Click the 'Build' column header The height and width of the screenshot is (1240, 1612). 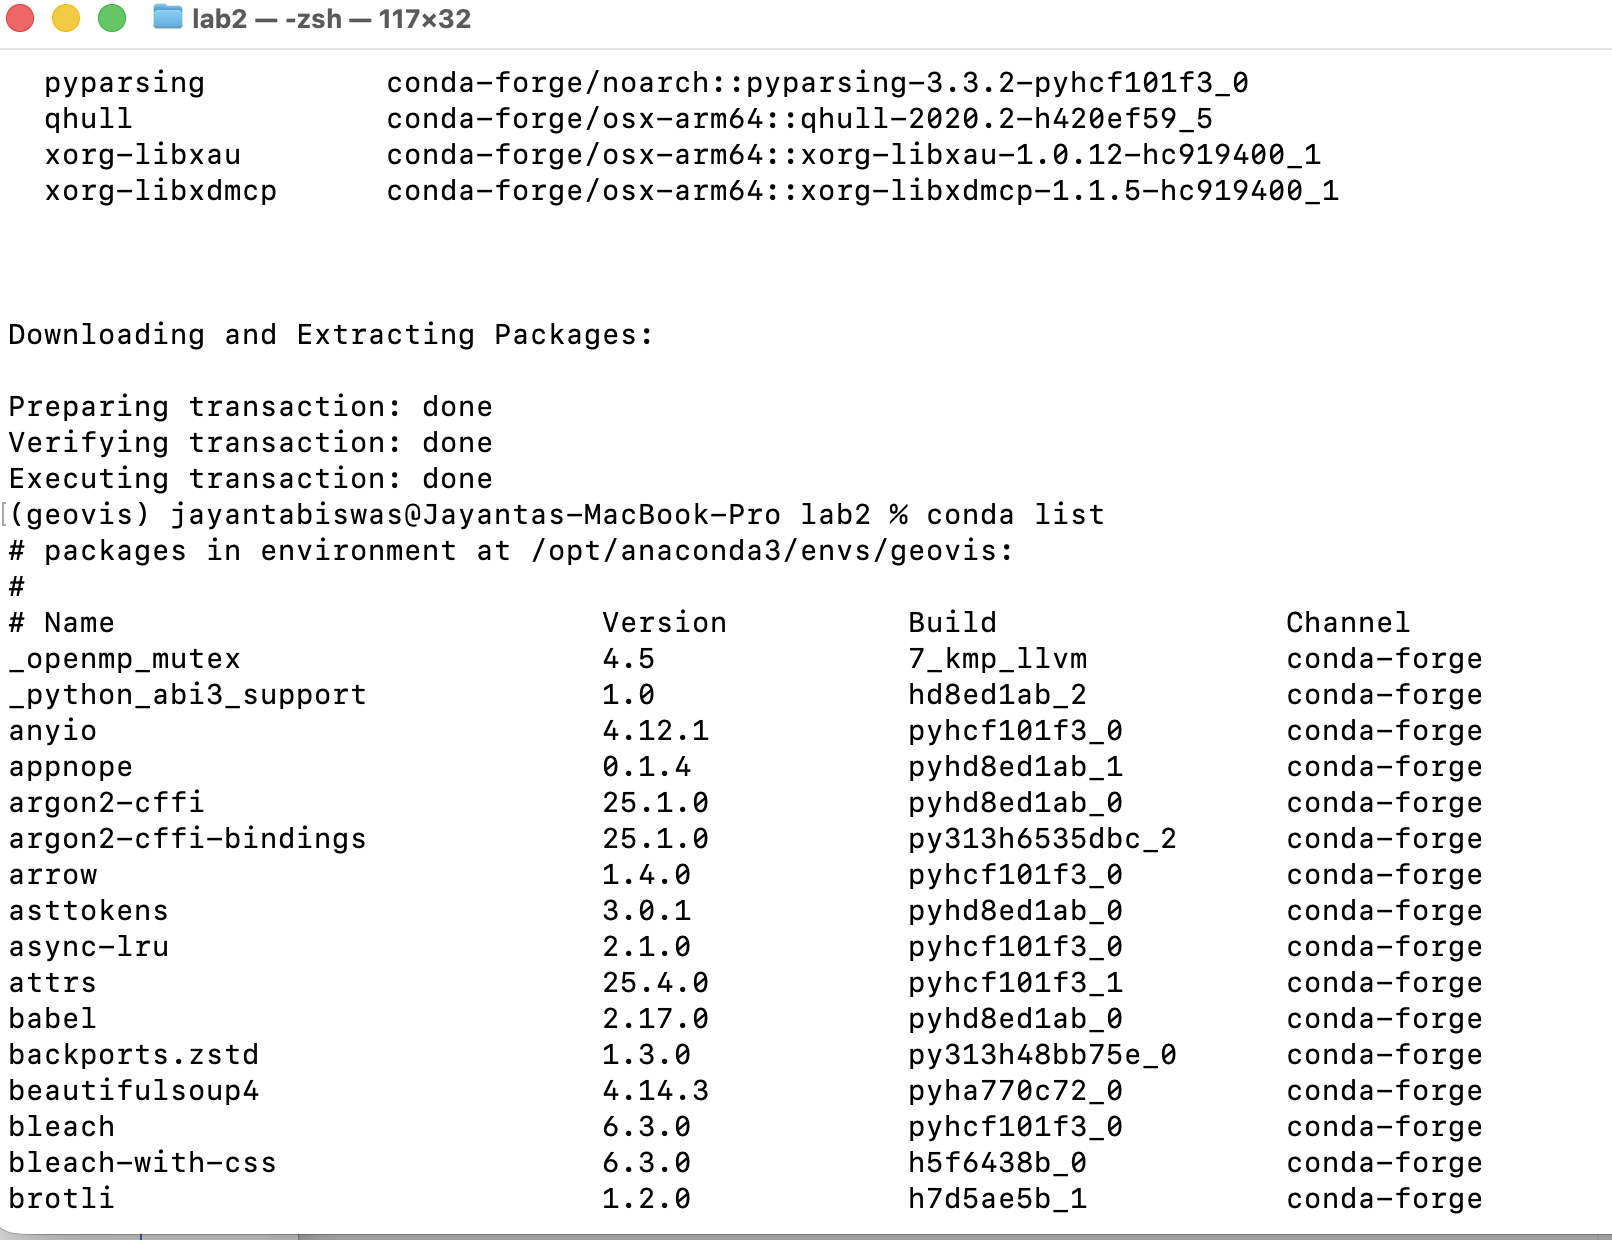click(x=952, y=623)
